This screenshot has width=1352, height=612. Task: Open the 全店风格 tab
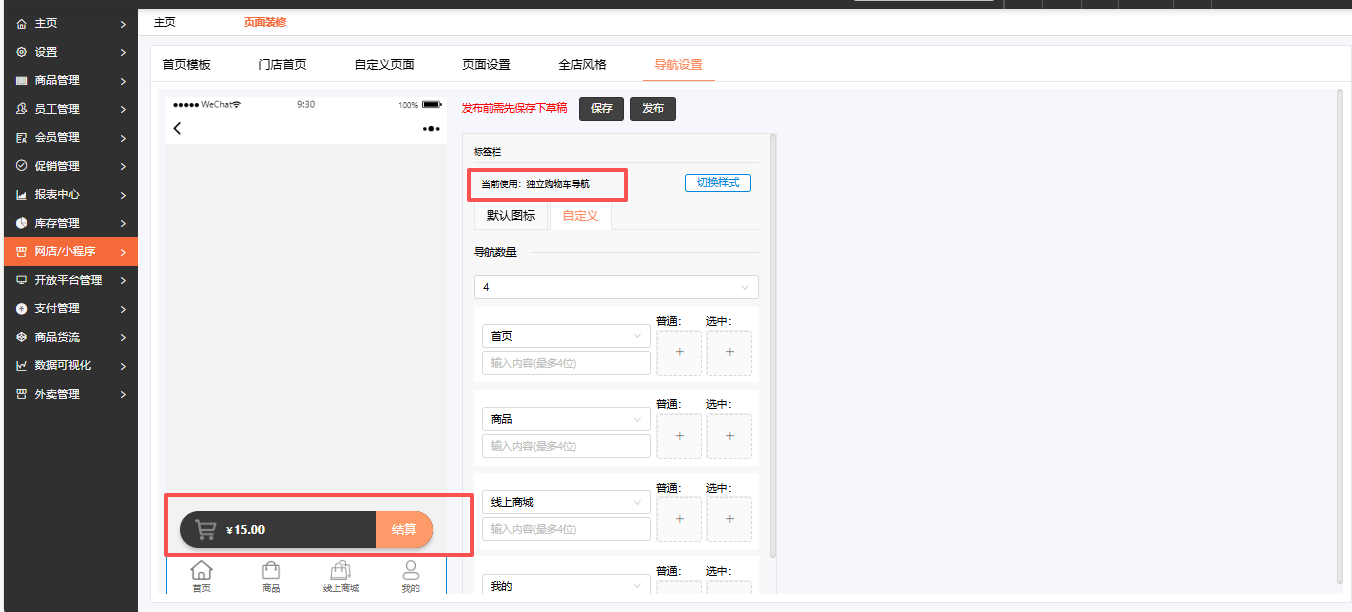coord(582,64)
